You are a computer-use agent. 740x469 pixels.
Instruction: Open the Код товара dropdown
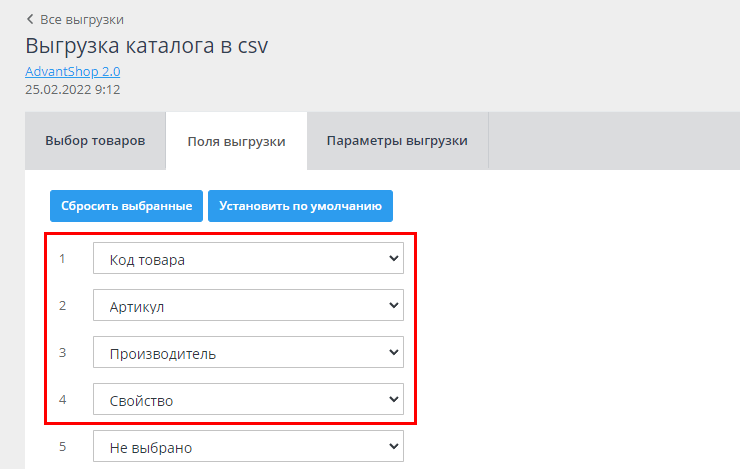tap(248, 259)
